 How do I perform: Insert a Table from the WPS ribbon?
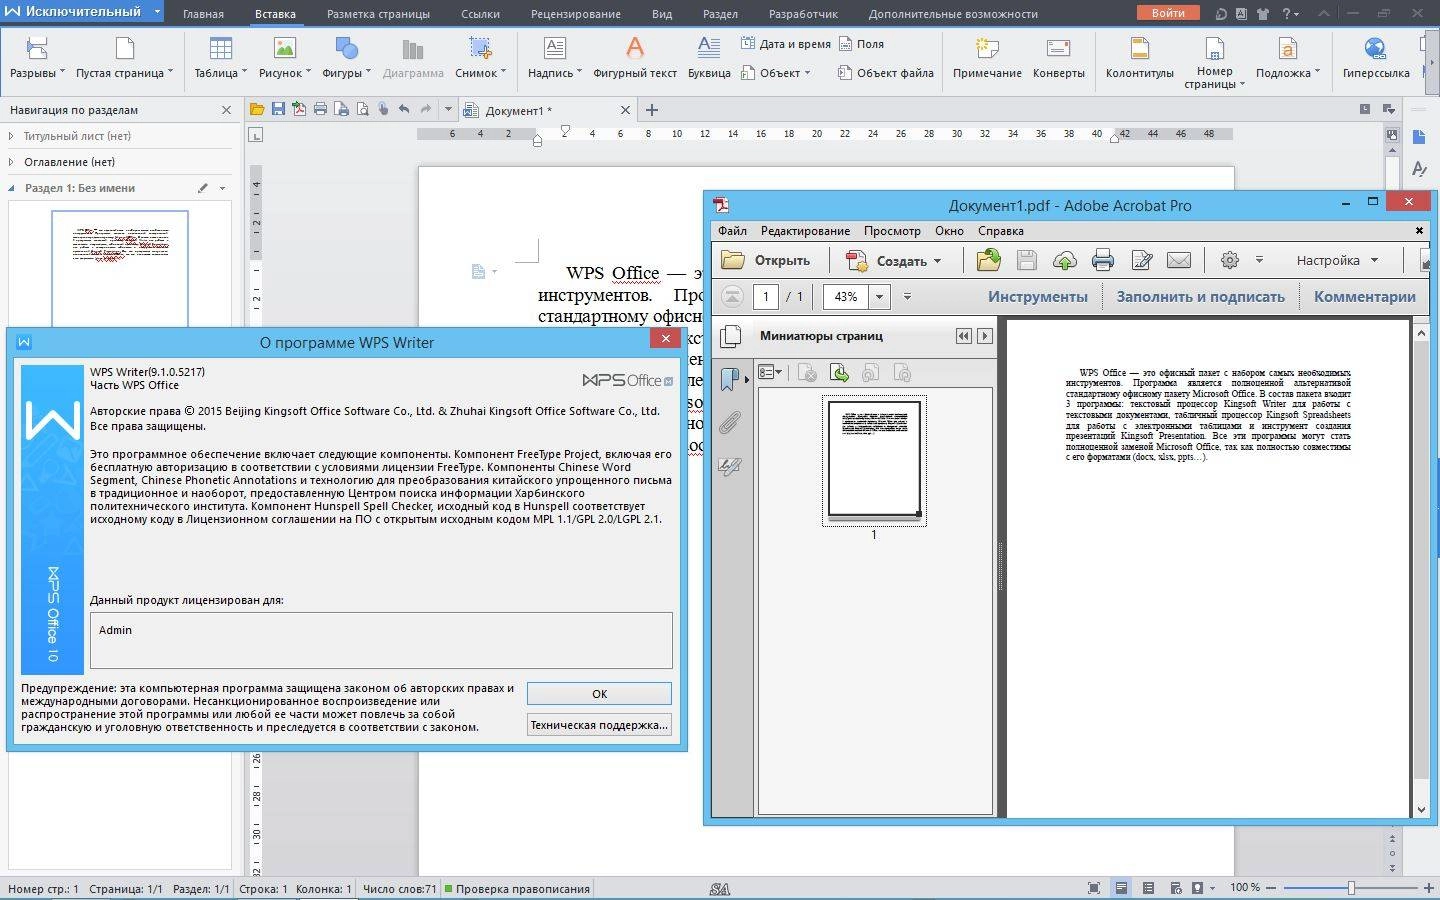coord(220,58)
